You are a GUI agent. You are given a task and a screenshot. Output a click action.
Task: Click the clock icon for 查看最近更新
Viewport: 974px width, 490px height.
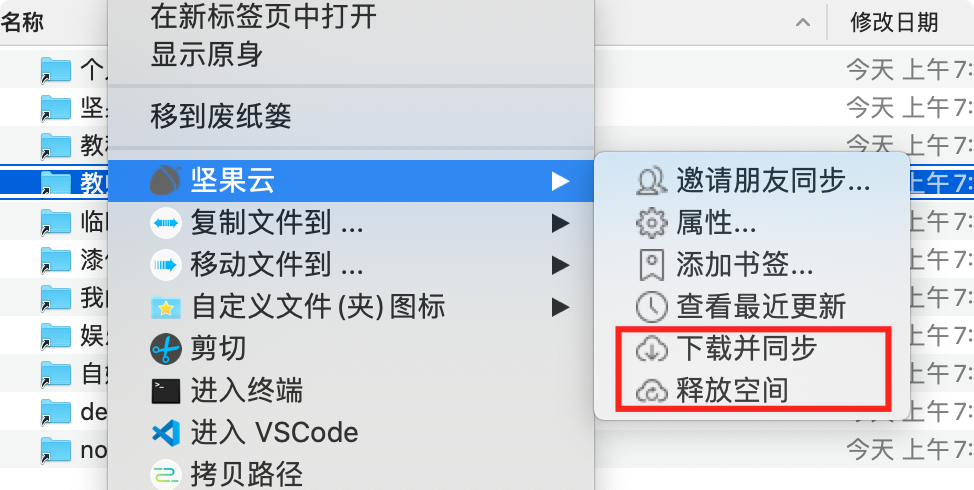(652, 307)
